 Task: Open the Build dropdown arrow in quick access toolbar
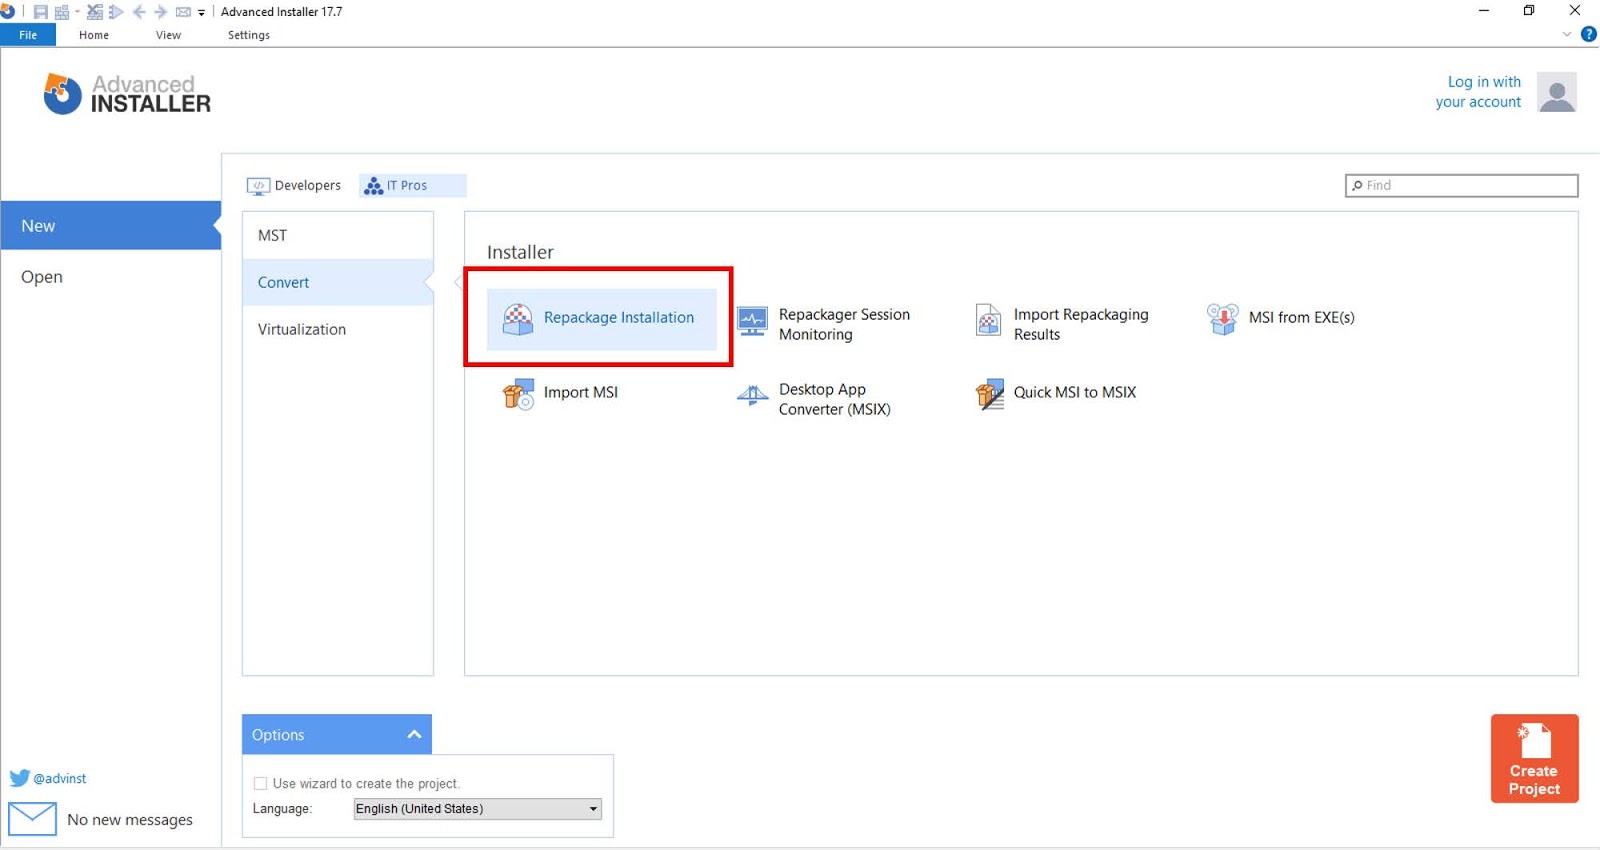(x=77, y=12)
